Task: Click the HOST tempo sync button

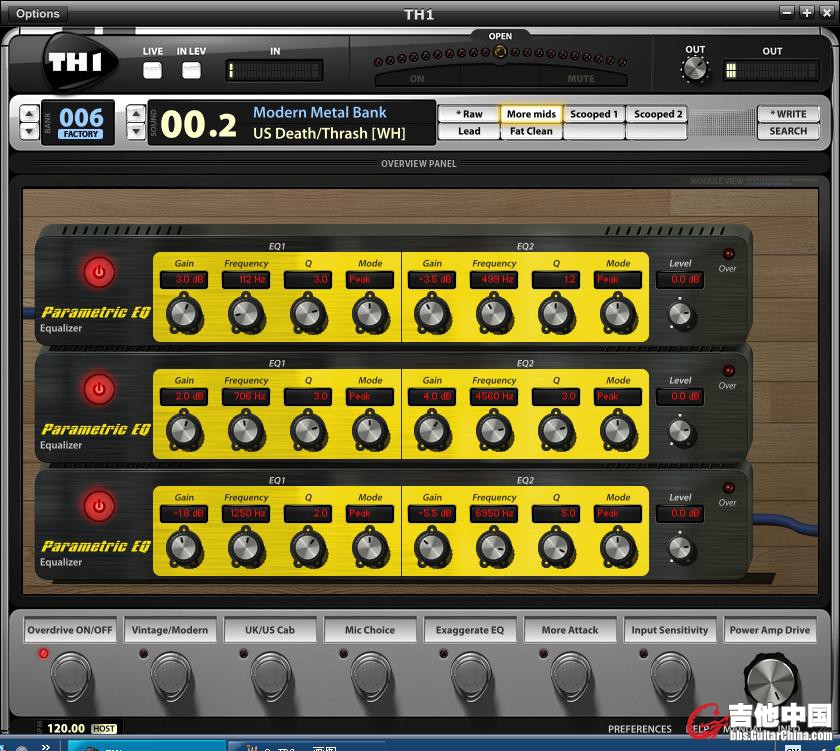Action: click(x=104, y=729)
